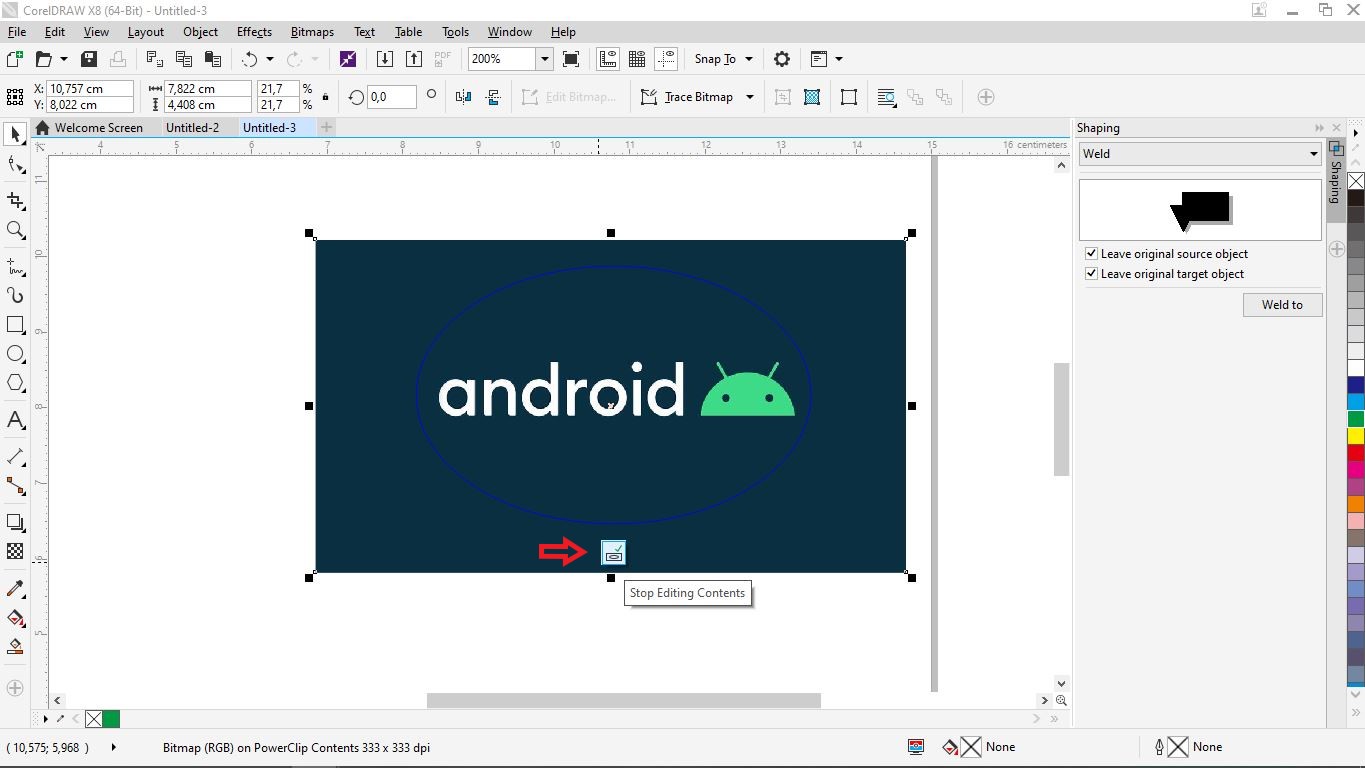Uncheck Leave original target object
This screenshot has height=768, width=1365.
tap(1091, 274)
